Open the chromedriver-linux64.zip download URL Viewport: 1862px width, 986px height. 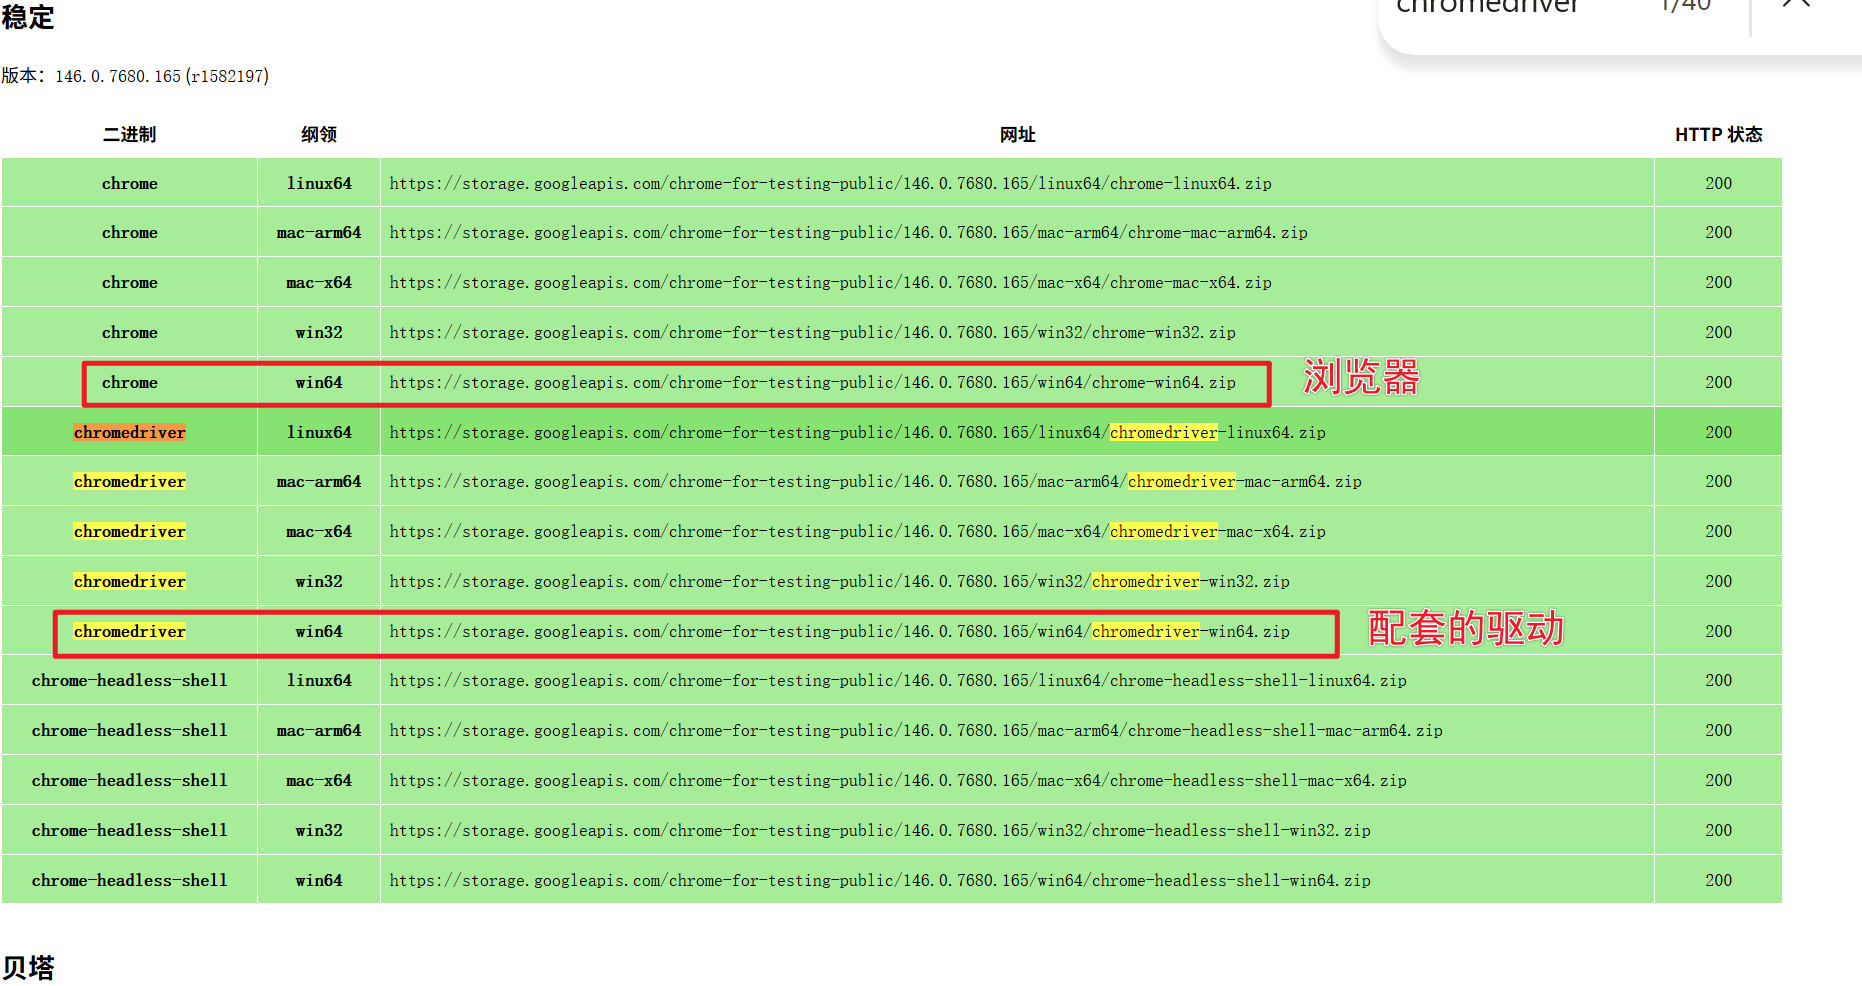[x=857, y=433]
